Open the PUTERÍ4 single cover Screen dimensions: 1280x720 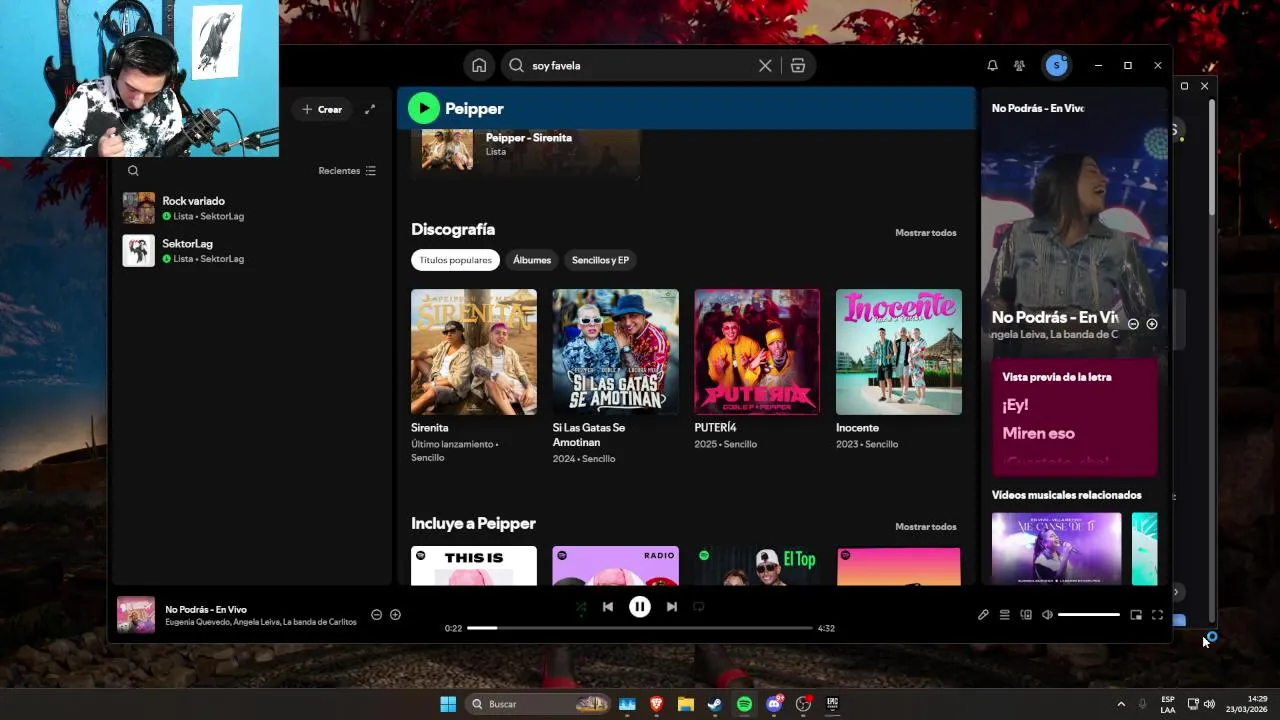click(757, 352)
